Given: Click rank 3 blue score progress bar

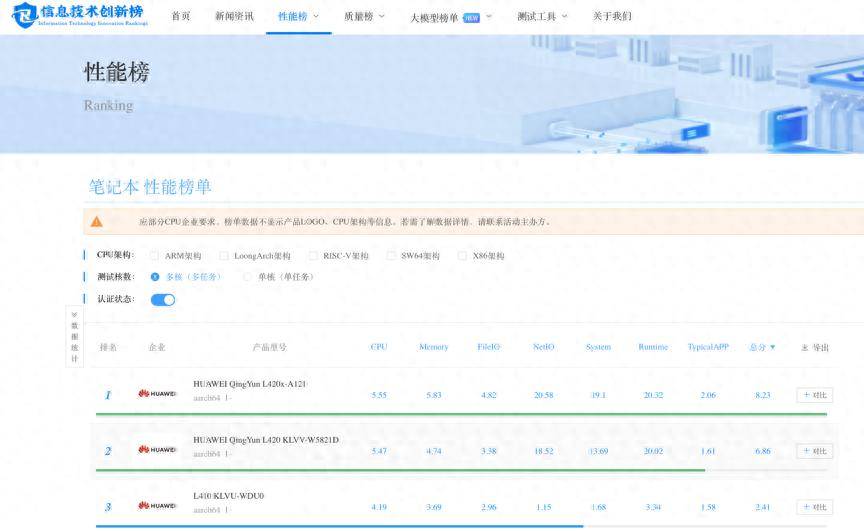Looking at the screenshot, I should point(339,527).
